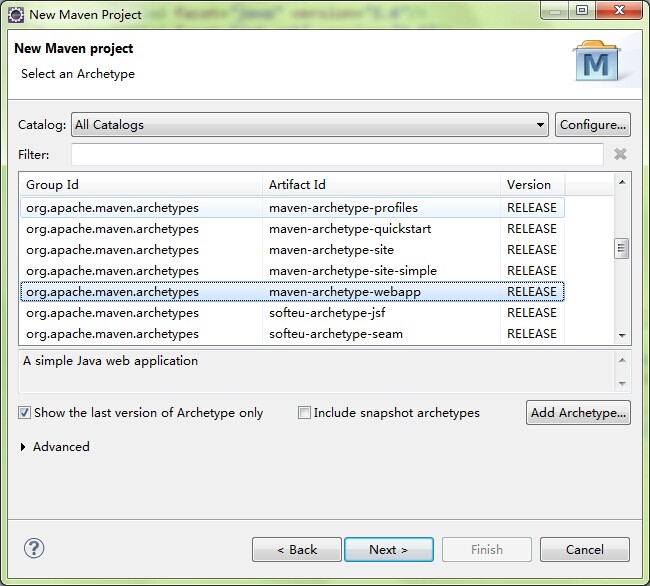Go to previous page with Back button
The image size is (650, 586).
(297, 550)
